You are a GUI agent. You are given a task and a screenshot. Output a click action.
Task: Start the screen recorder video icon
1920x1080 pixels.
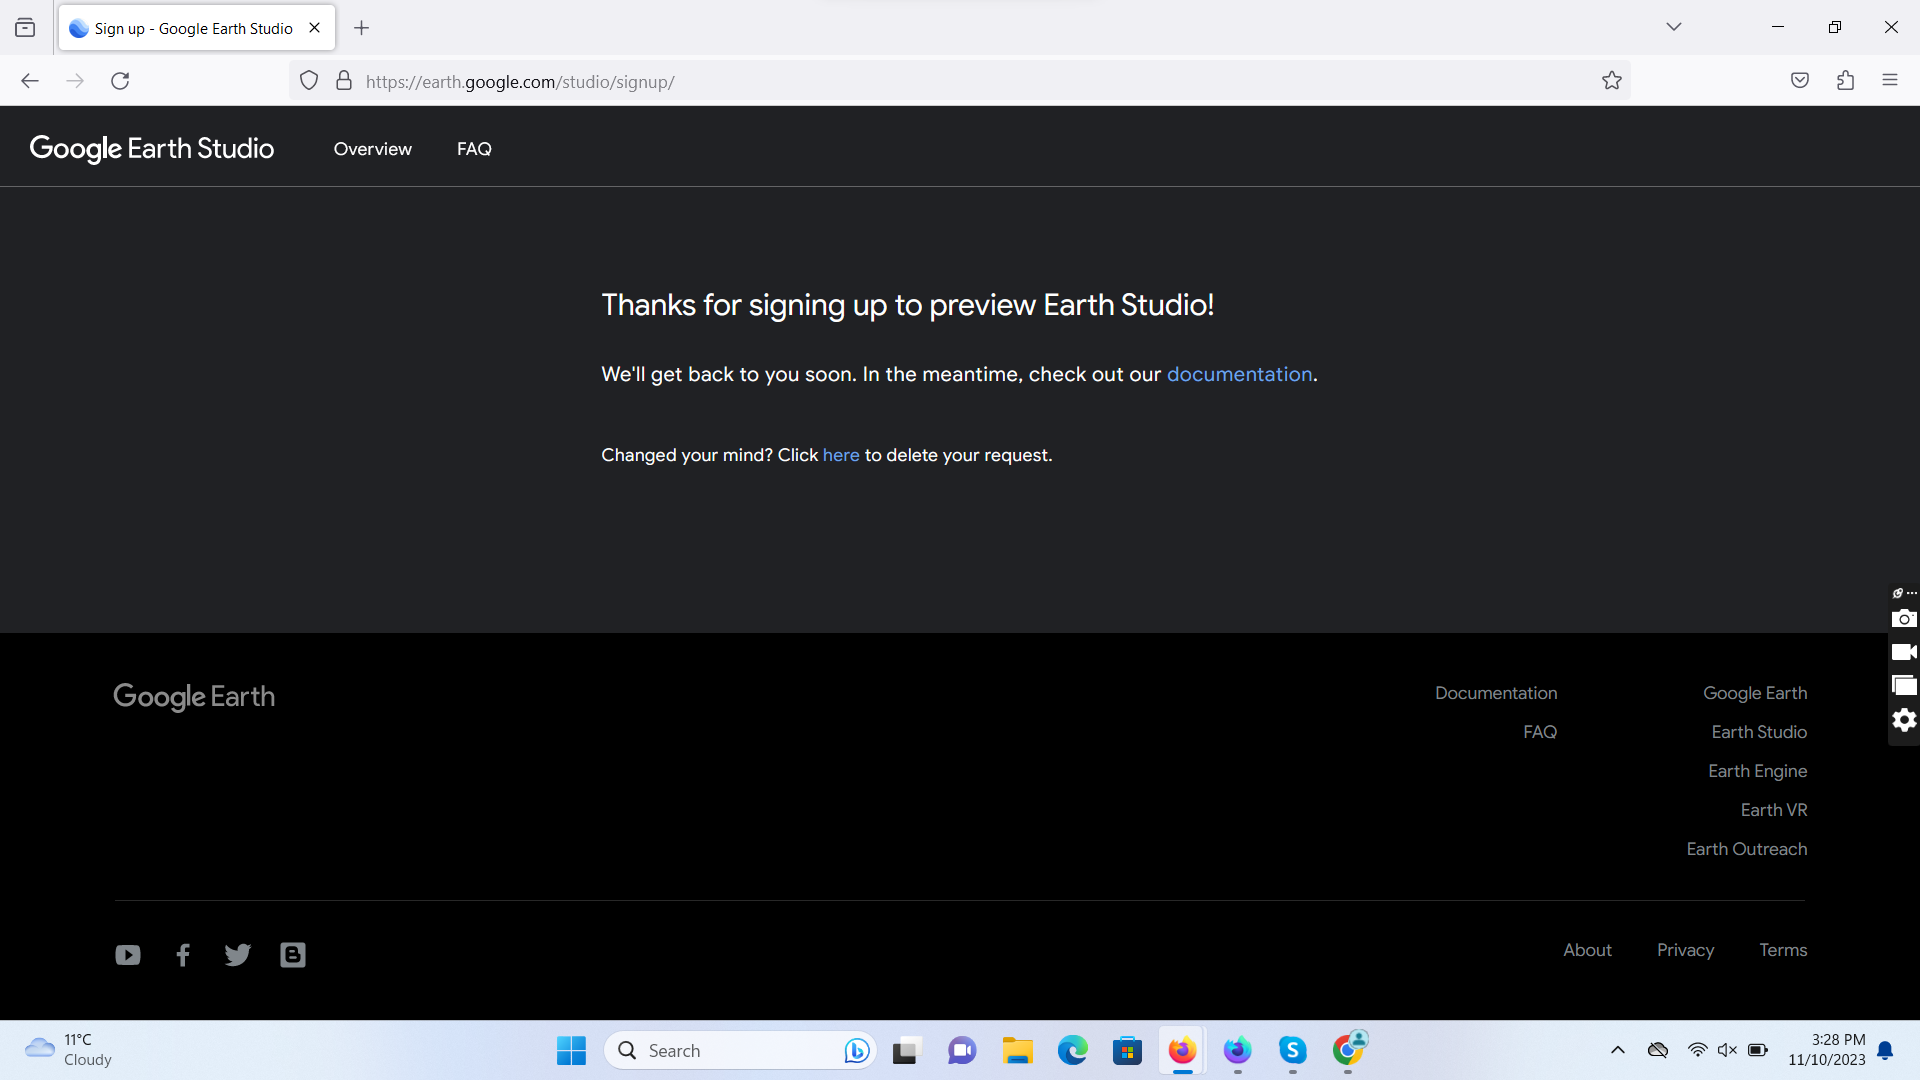click(1905, 652)
